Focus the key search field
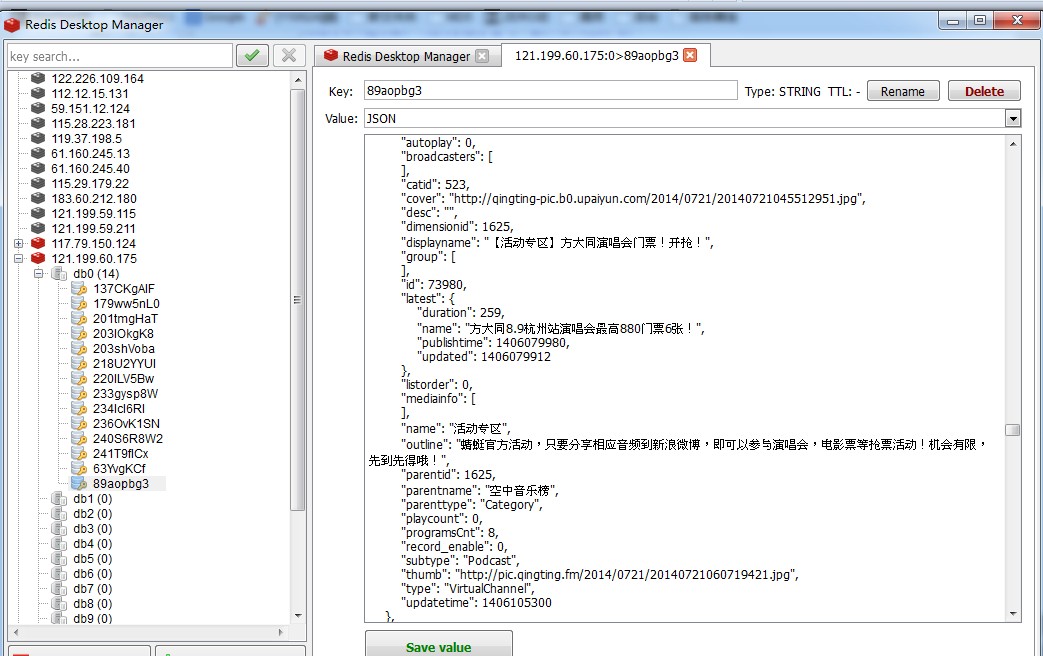 [x=120, y=56]
